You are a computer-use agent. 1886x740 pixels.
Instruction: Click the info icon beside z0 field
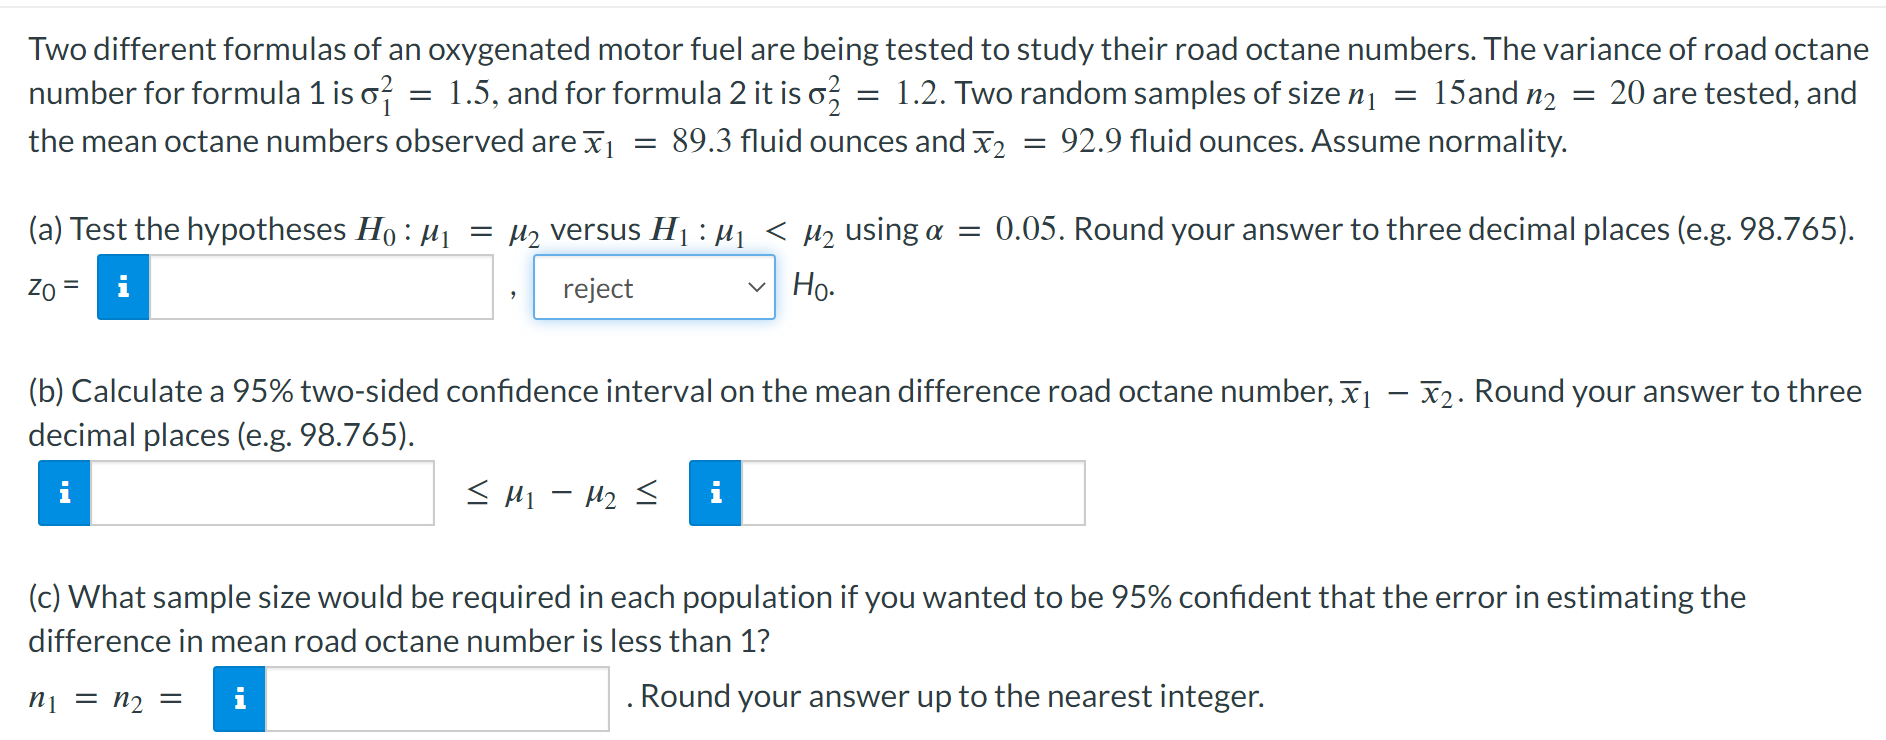coord(123,287)
